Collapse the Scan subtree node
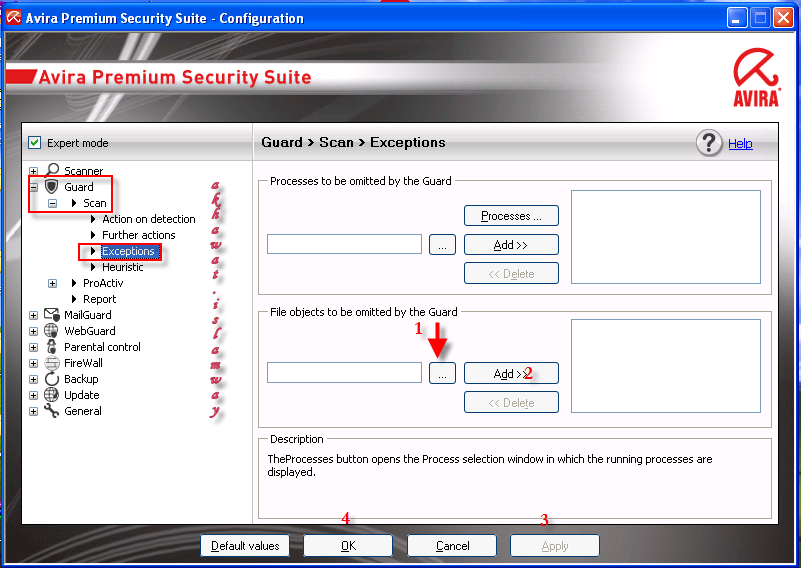 (x=52, y=203)
